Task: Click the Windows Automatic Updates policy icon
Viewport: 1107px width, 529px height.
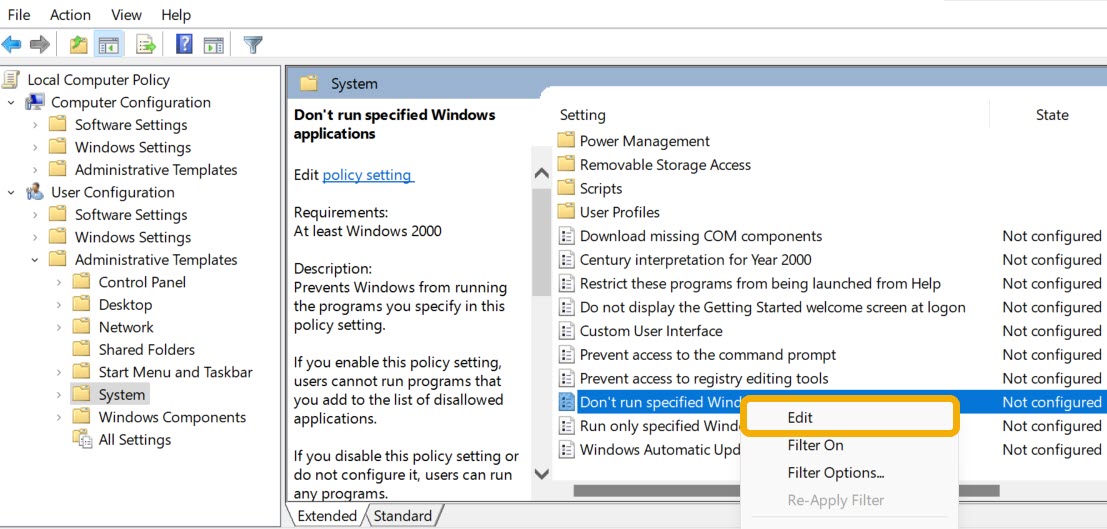Action: (566, 449)
